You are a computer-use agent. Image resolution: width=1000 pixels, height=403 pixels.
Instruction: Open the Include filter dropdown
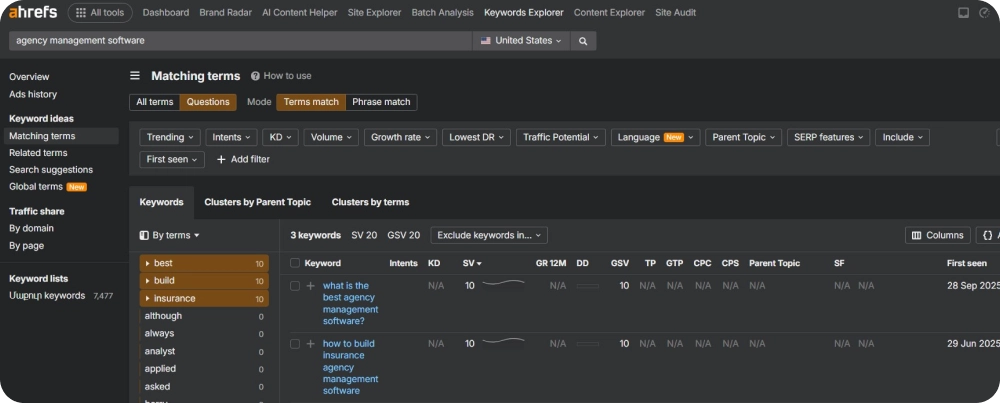point(902,137)
